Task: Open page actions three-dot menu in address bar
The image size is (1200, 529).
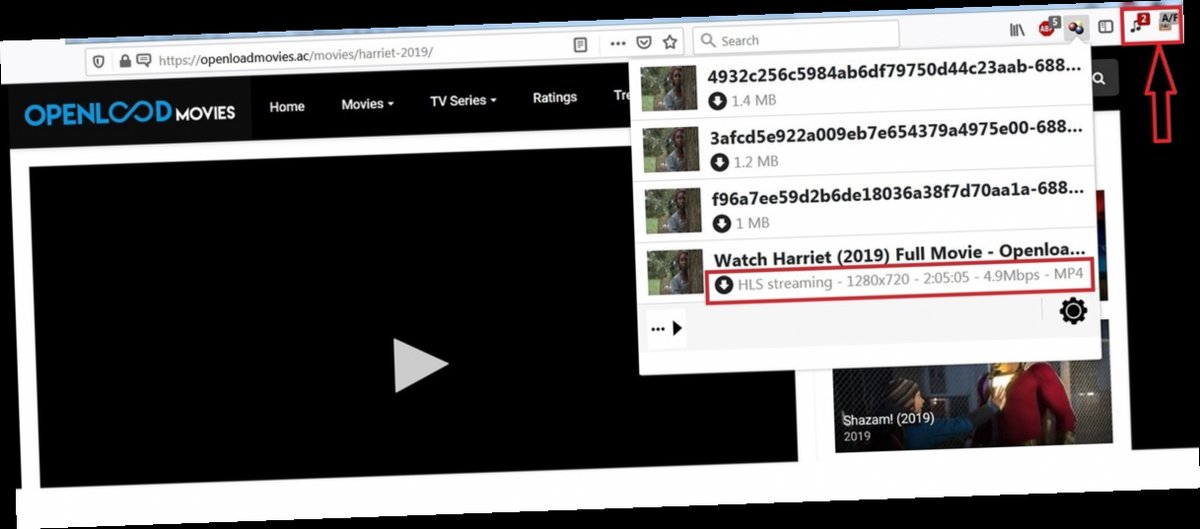Action: (x=618, y=44)
